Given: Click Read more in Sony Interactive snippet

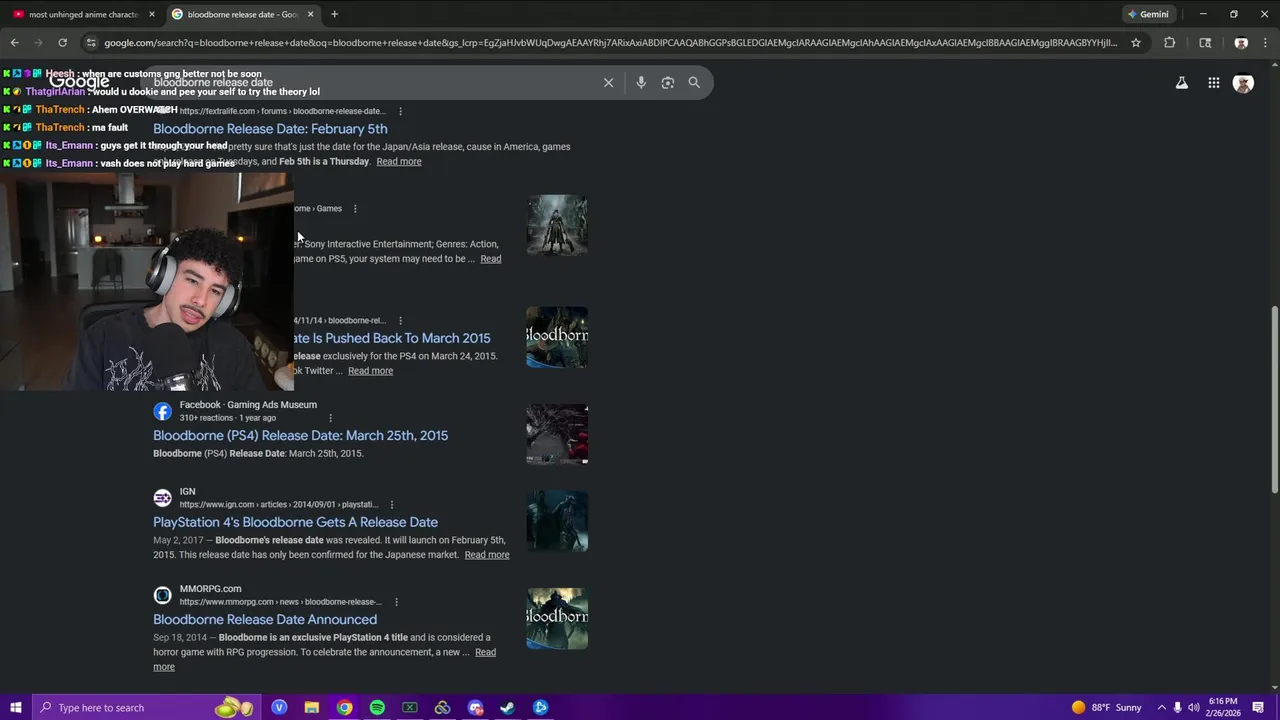Looking at the screenshot, I should coord(491,259).
